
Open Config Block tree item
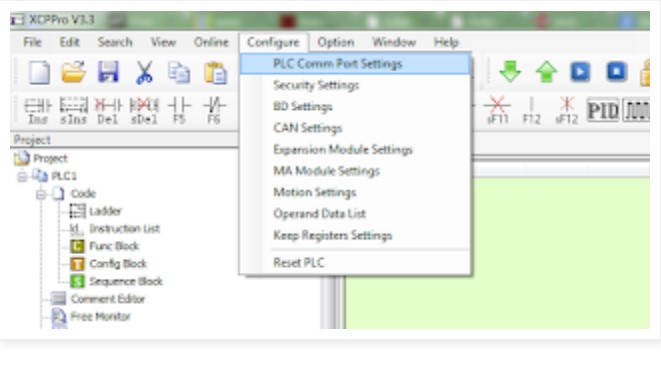point(118,264)
